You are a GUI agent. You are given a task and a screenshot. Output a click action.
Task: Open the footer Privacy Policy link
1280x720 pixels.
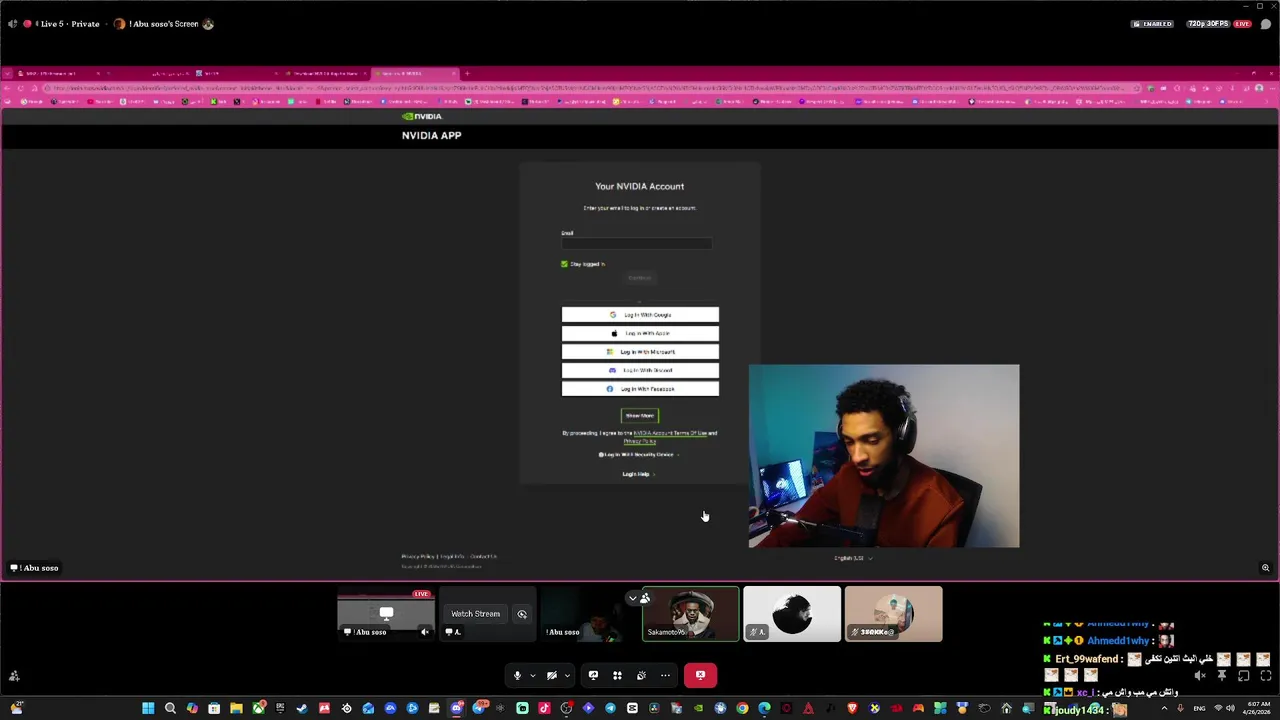417,556
